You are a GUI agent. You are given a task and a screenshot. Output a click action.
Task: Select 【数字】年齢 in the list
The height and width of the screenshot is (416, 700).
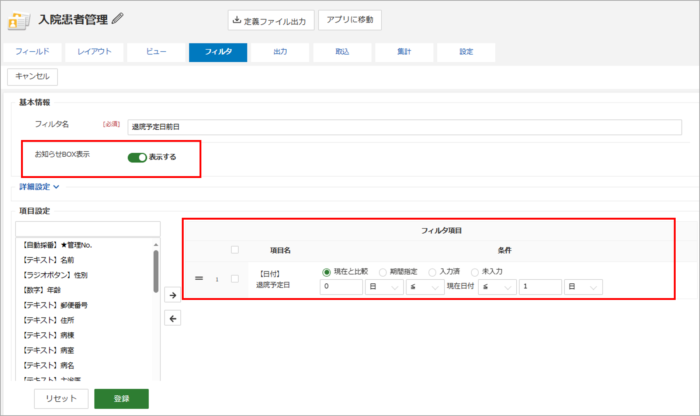point(42,290)
